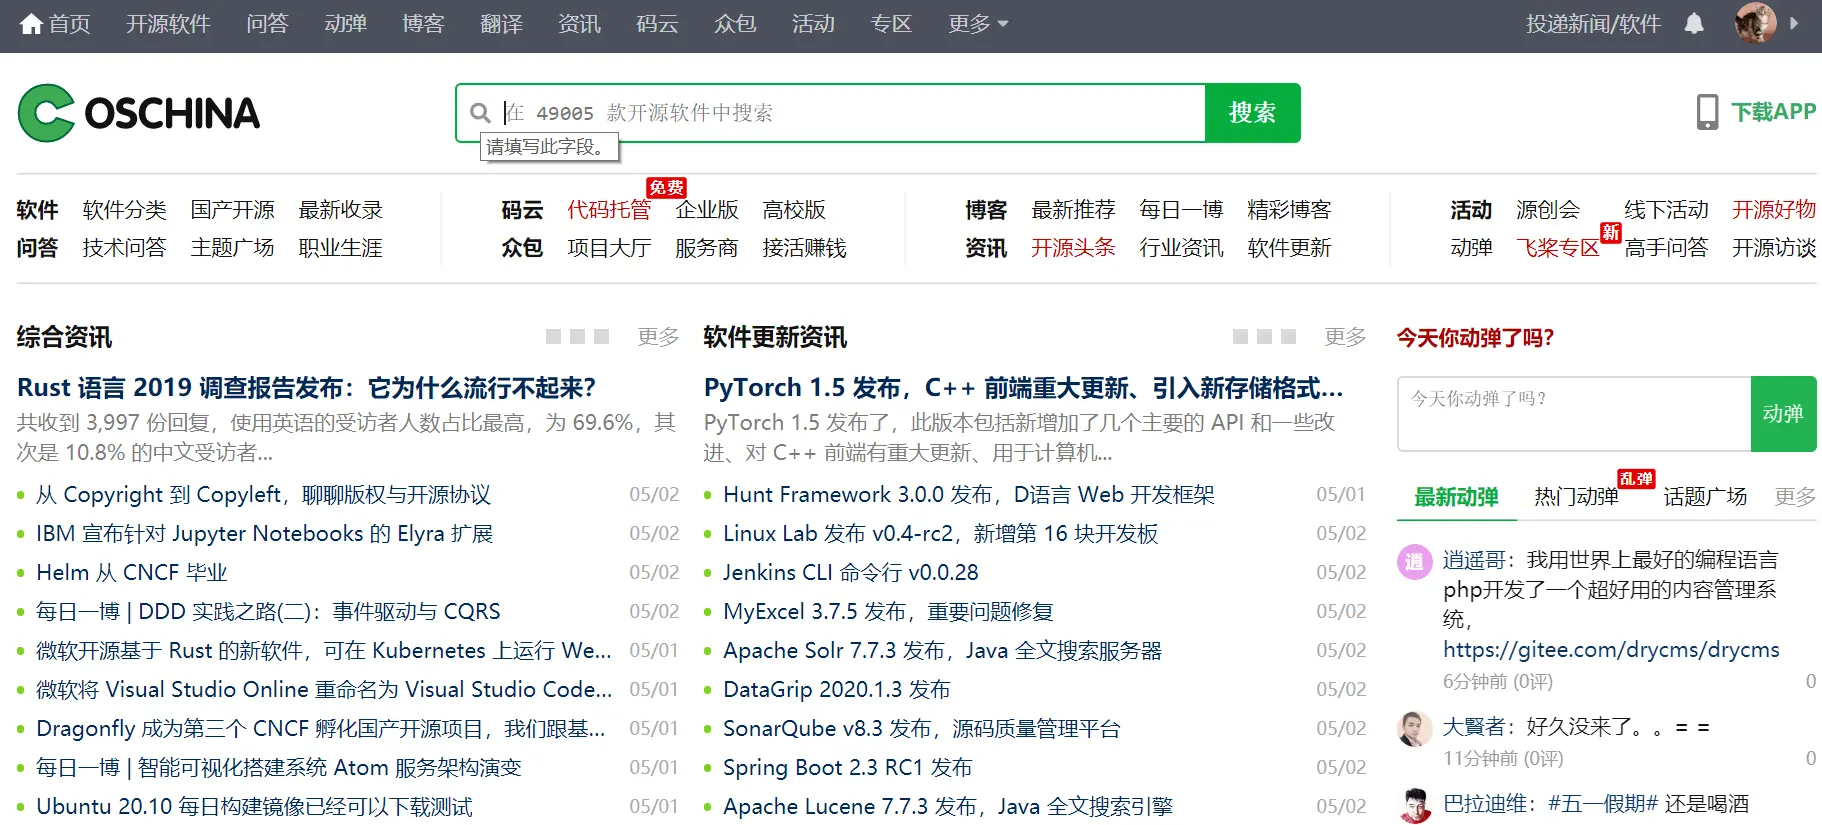Screen dimensions: 1822x825
Task: Open 码云 in top navigation
Action: tap(657, 24)
